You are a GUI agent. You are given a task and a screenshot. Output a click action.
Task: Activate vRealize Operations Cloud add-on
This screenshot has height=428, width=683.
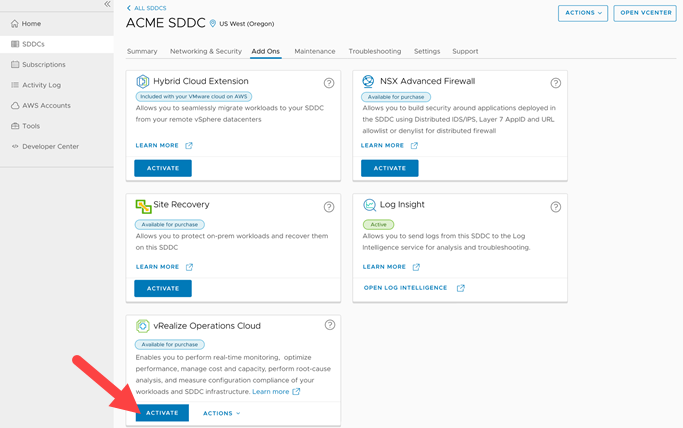[162, 413]
